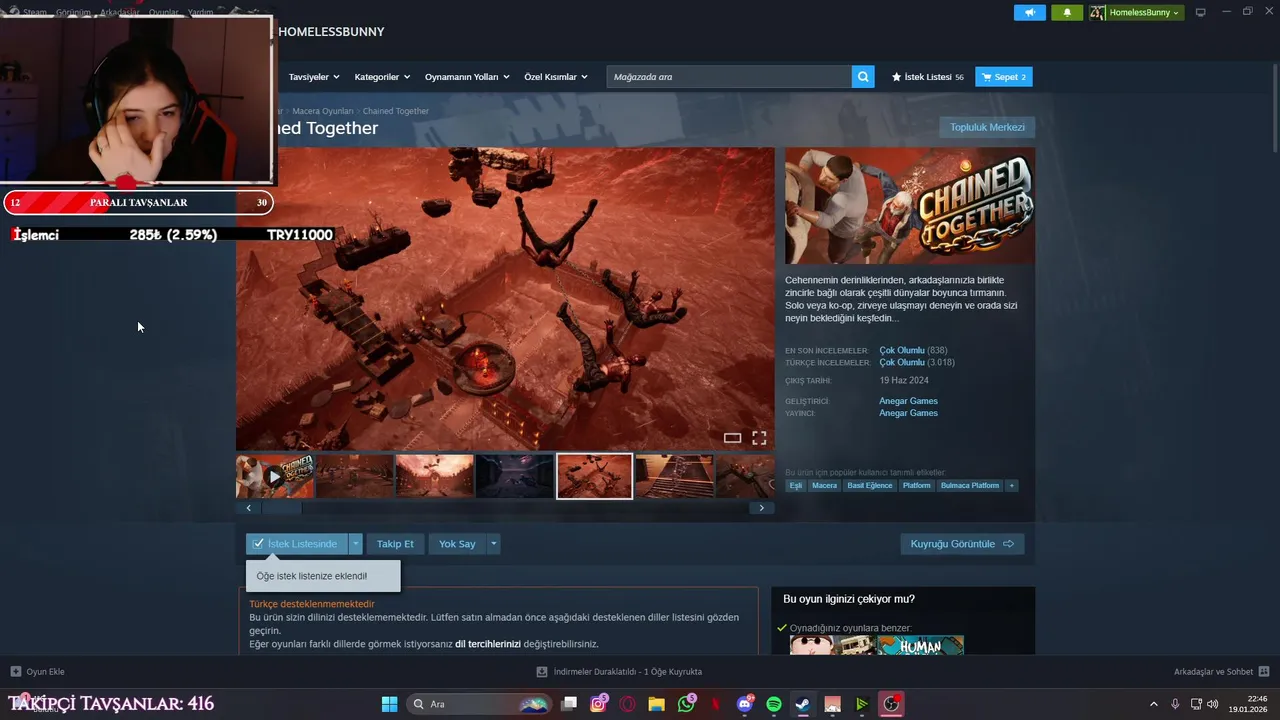Select the Eşli tag
The height and width of the screenshot is (720, 1280).
click(x=796, y=485)
